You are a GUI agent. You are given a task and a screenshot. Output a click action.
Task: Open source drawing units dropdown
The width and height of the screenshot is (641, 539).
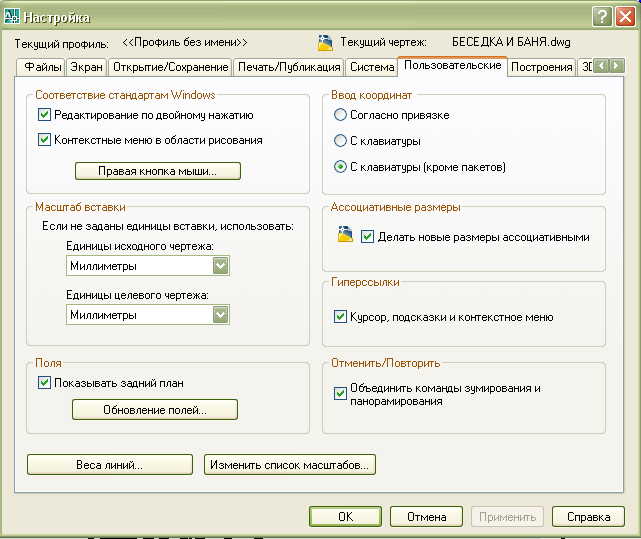221,266
